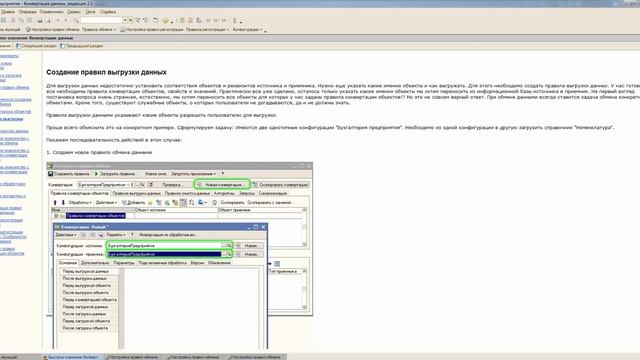Image resolution: width=640 pixels, height=360 pixels.
Task: Open the 'Окна' menu
Action: pos(90,12)
